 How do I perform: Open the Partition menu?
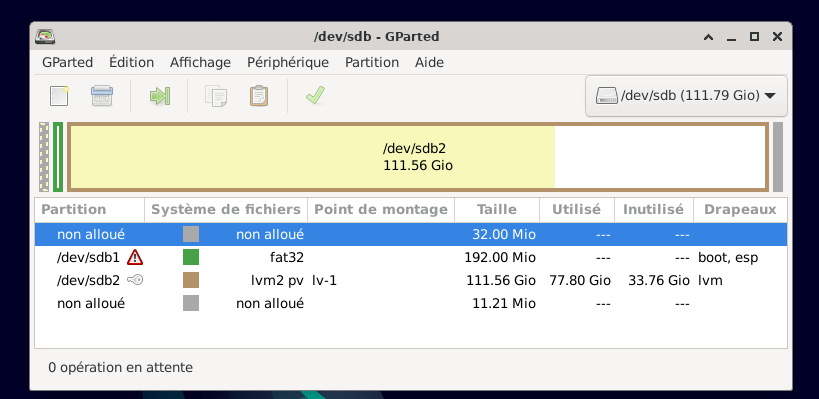[x=372, y=63]
